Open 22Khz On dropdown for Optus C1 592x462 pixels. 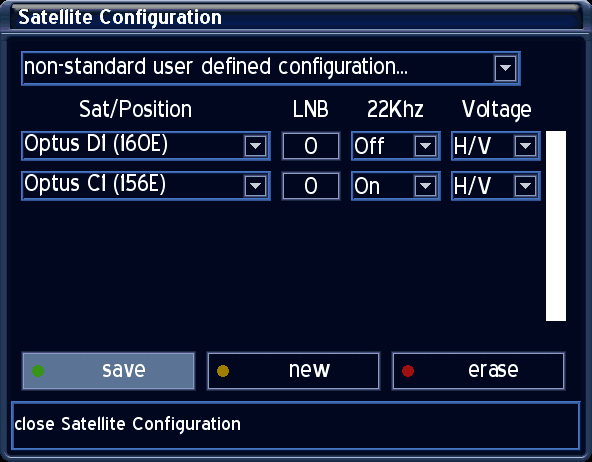[425, 186]
